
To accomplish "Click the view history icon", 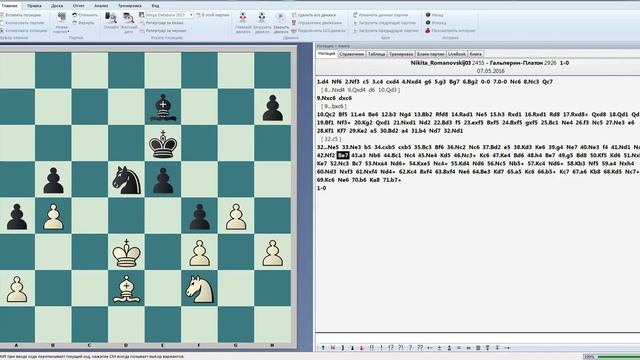I will coord(428,31).
